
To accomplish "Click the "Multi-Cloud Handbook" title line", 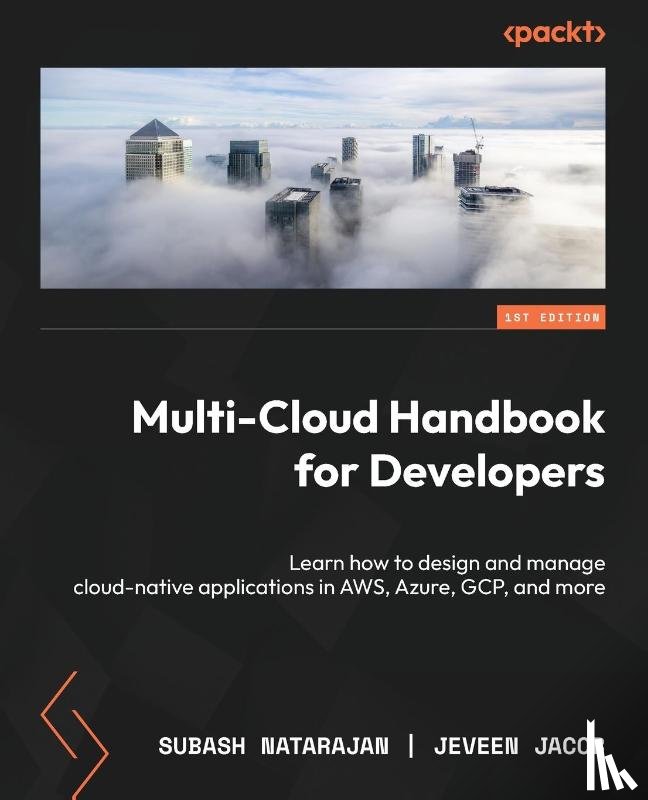I will [x=368, y=418].
